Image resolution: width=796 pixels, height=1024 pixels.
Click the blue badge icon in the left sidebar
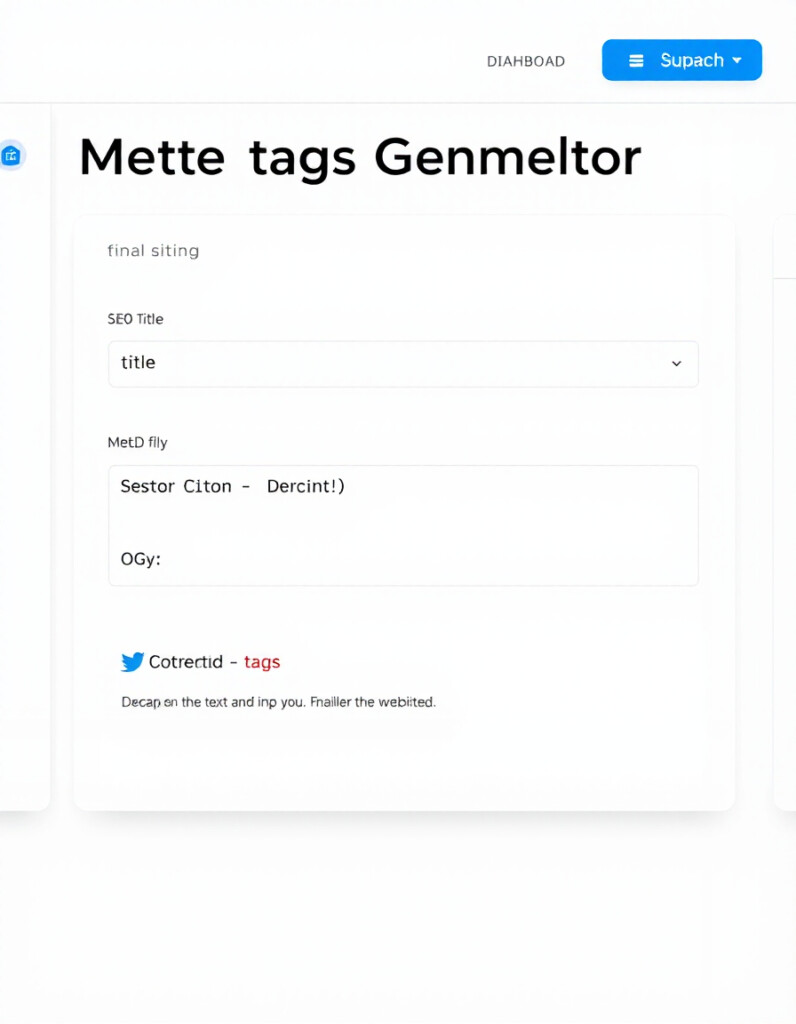click(12, 155)
